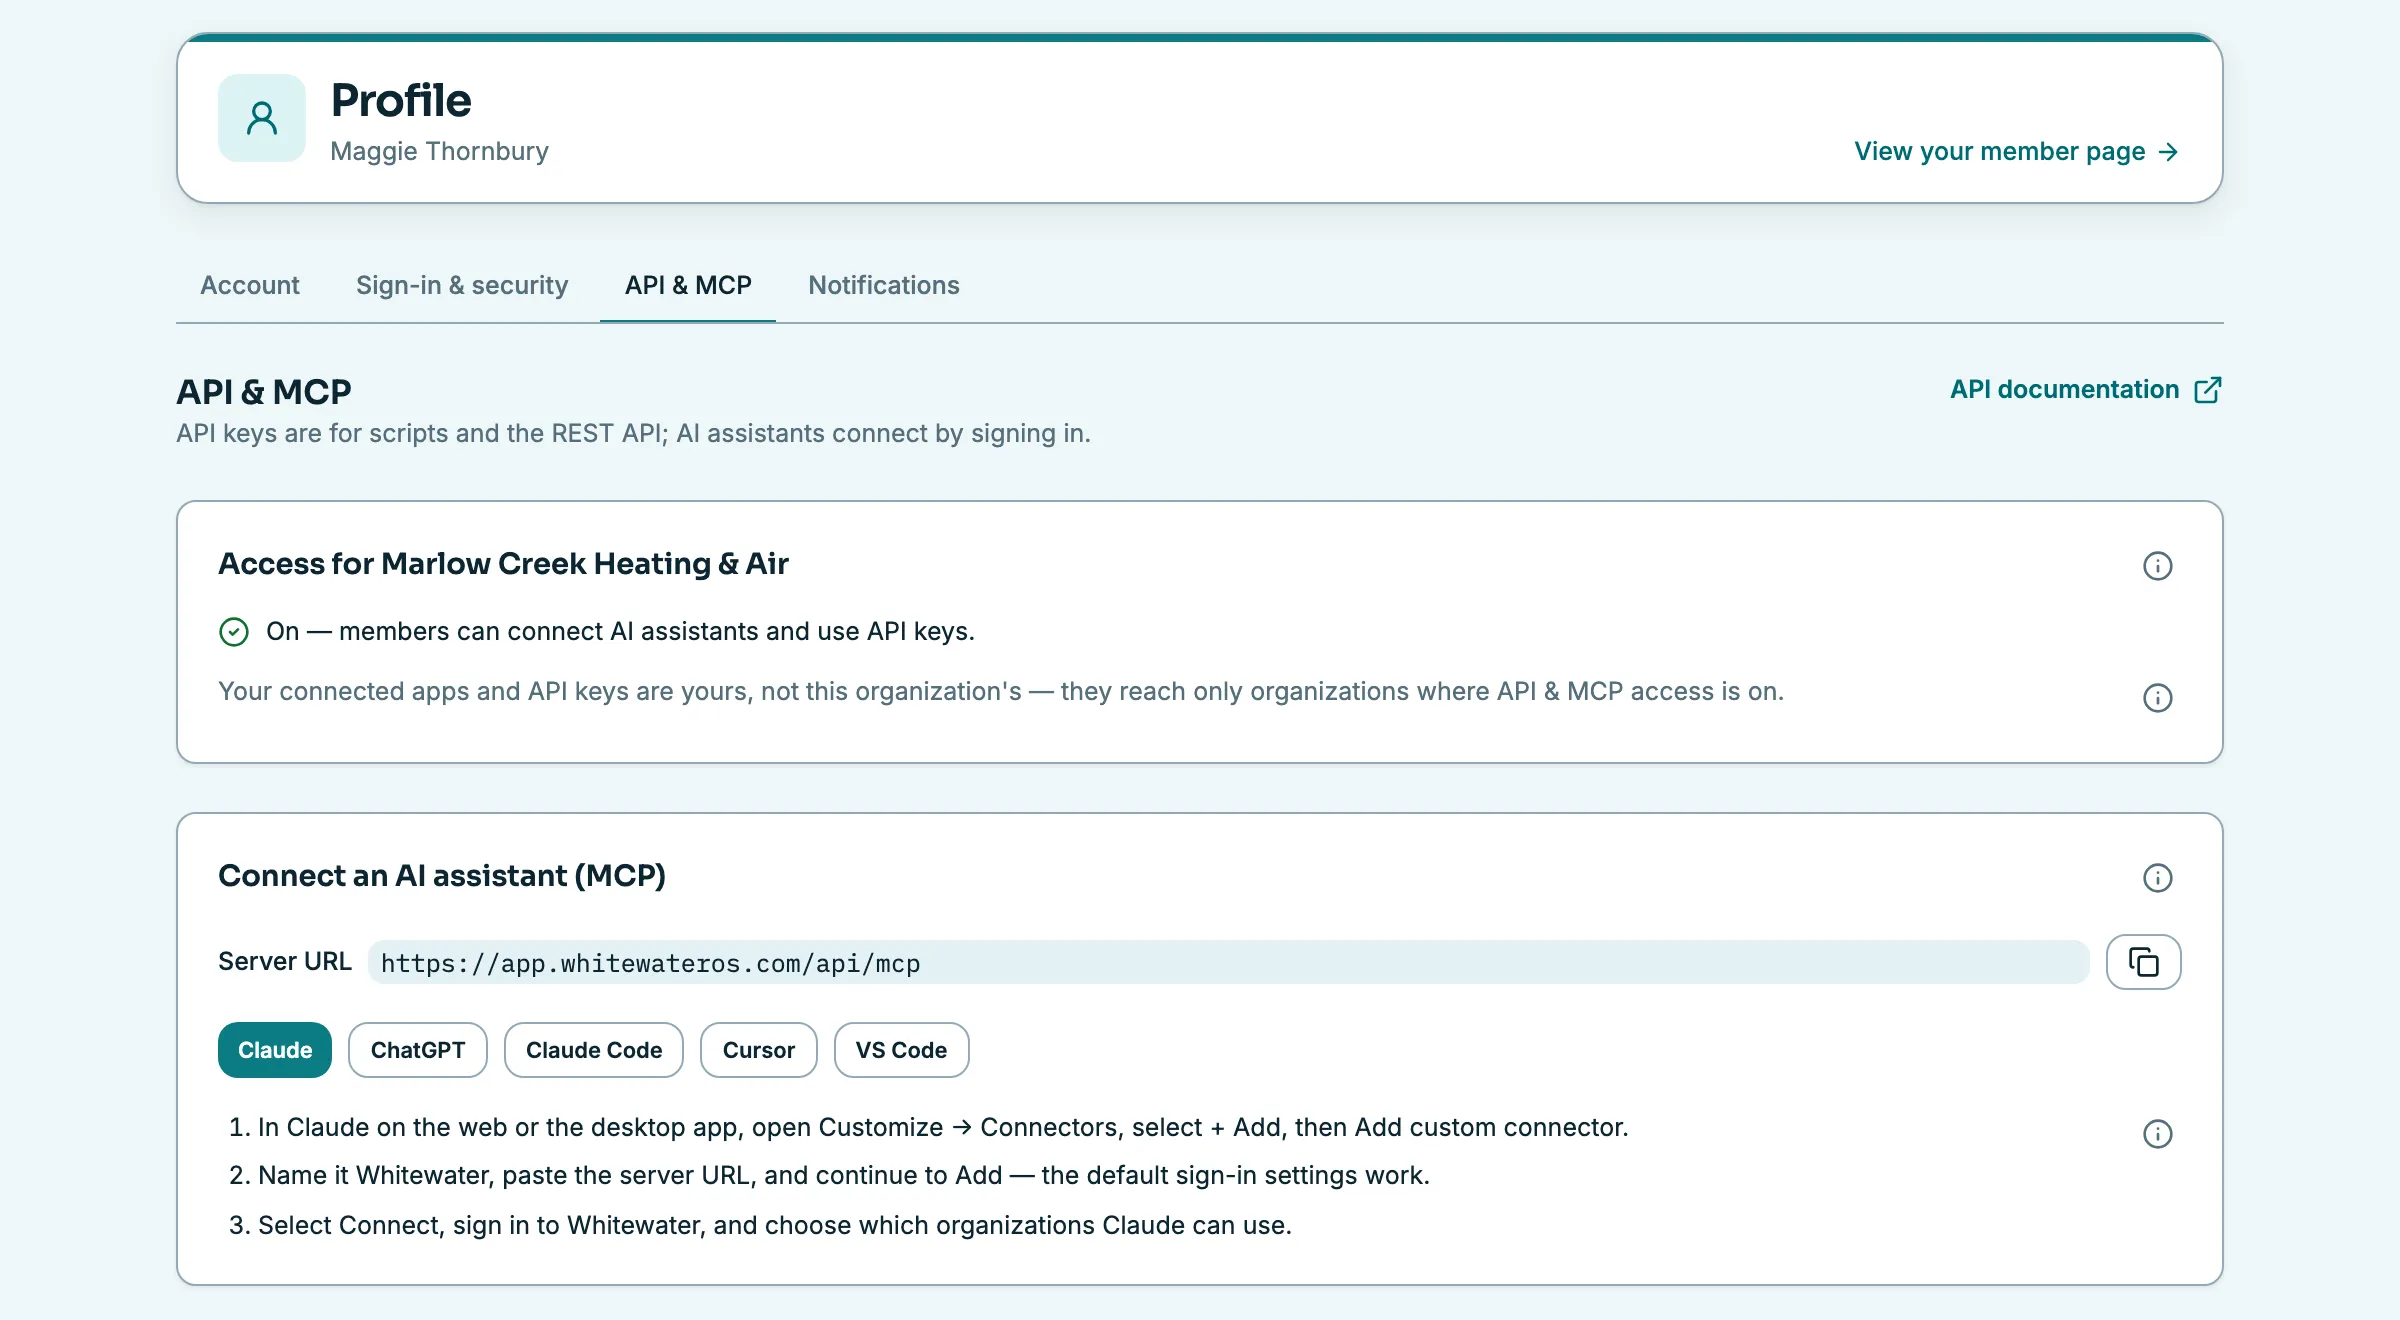Select the Claude Code assistant option
2400x1320 pixels.
(594, 1050)
